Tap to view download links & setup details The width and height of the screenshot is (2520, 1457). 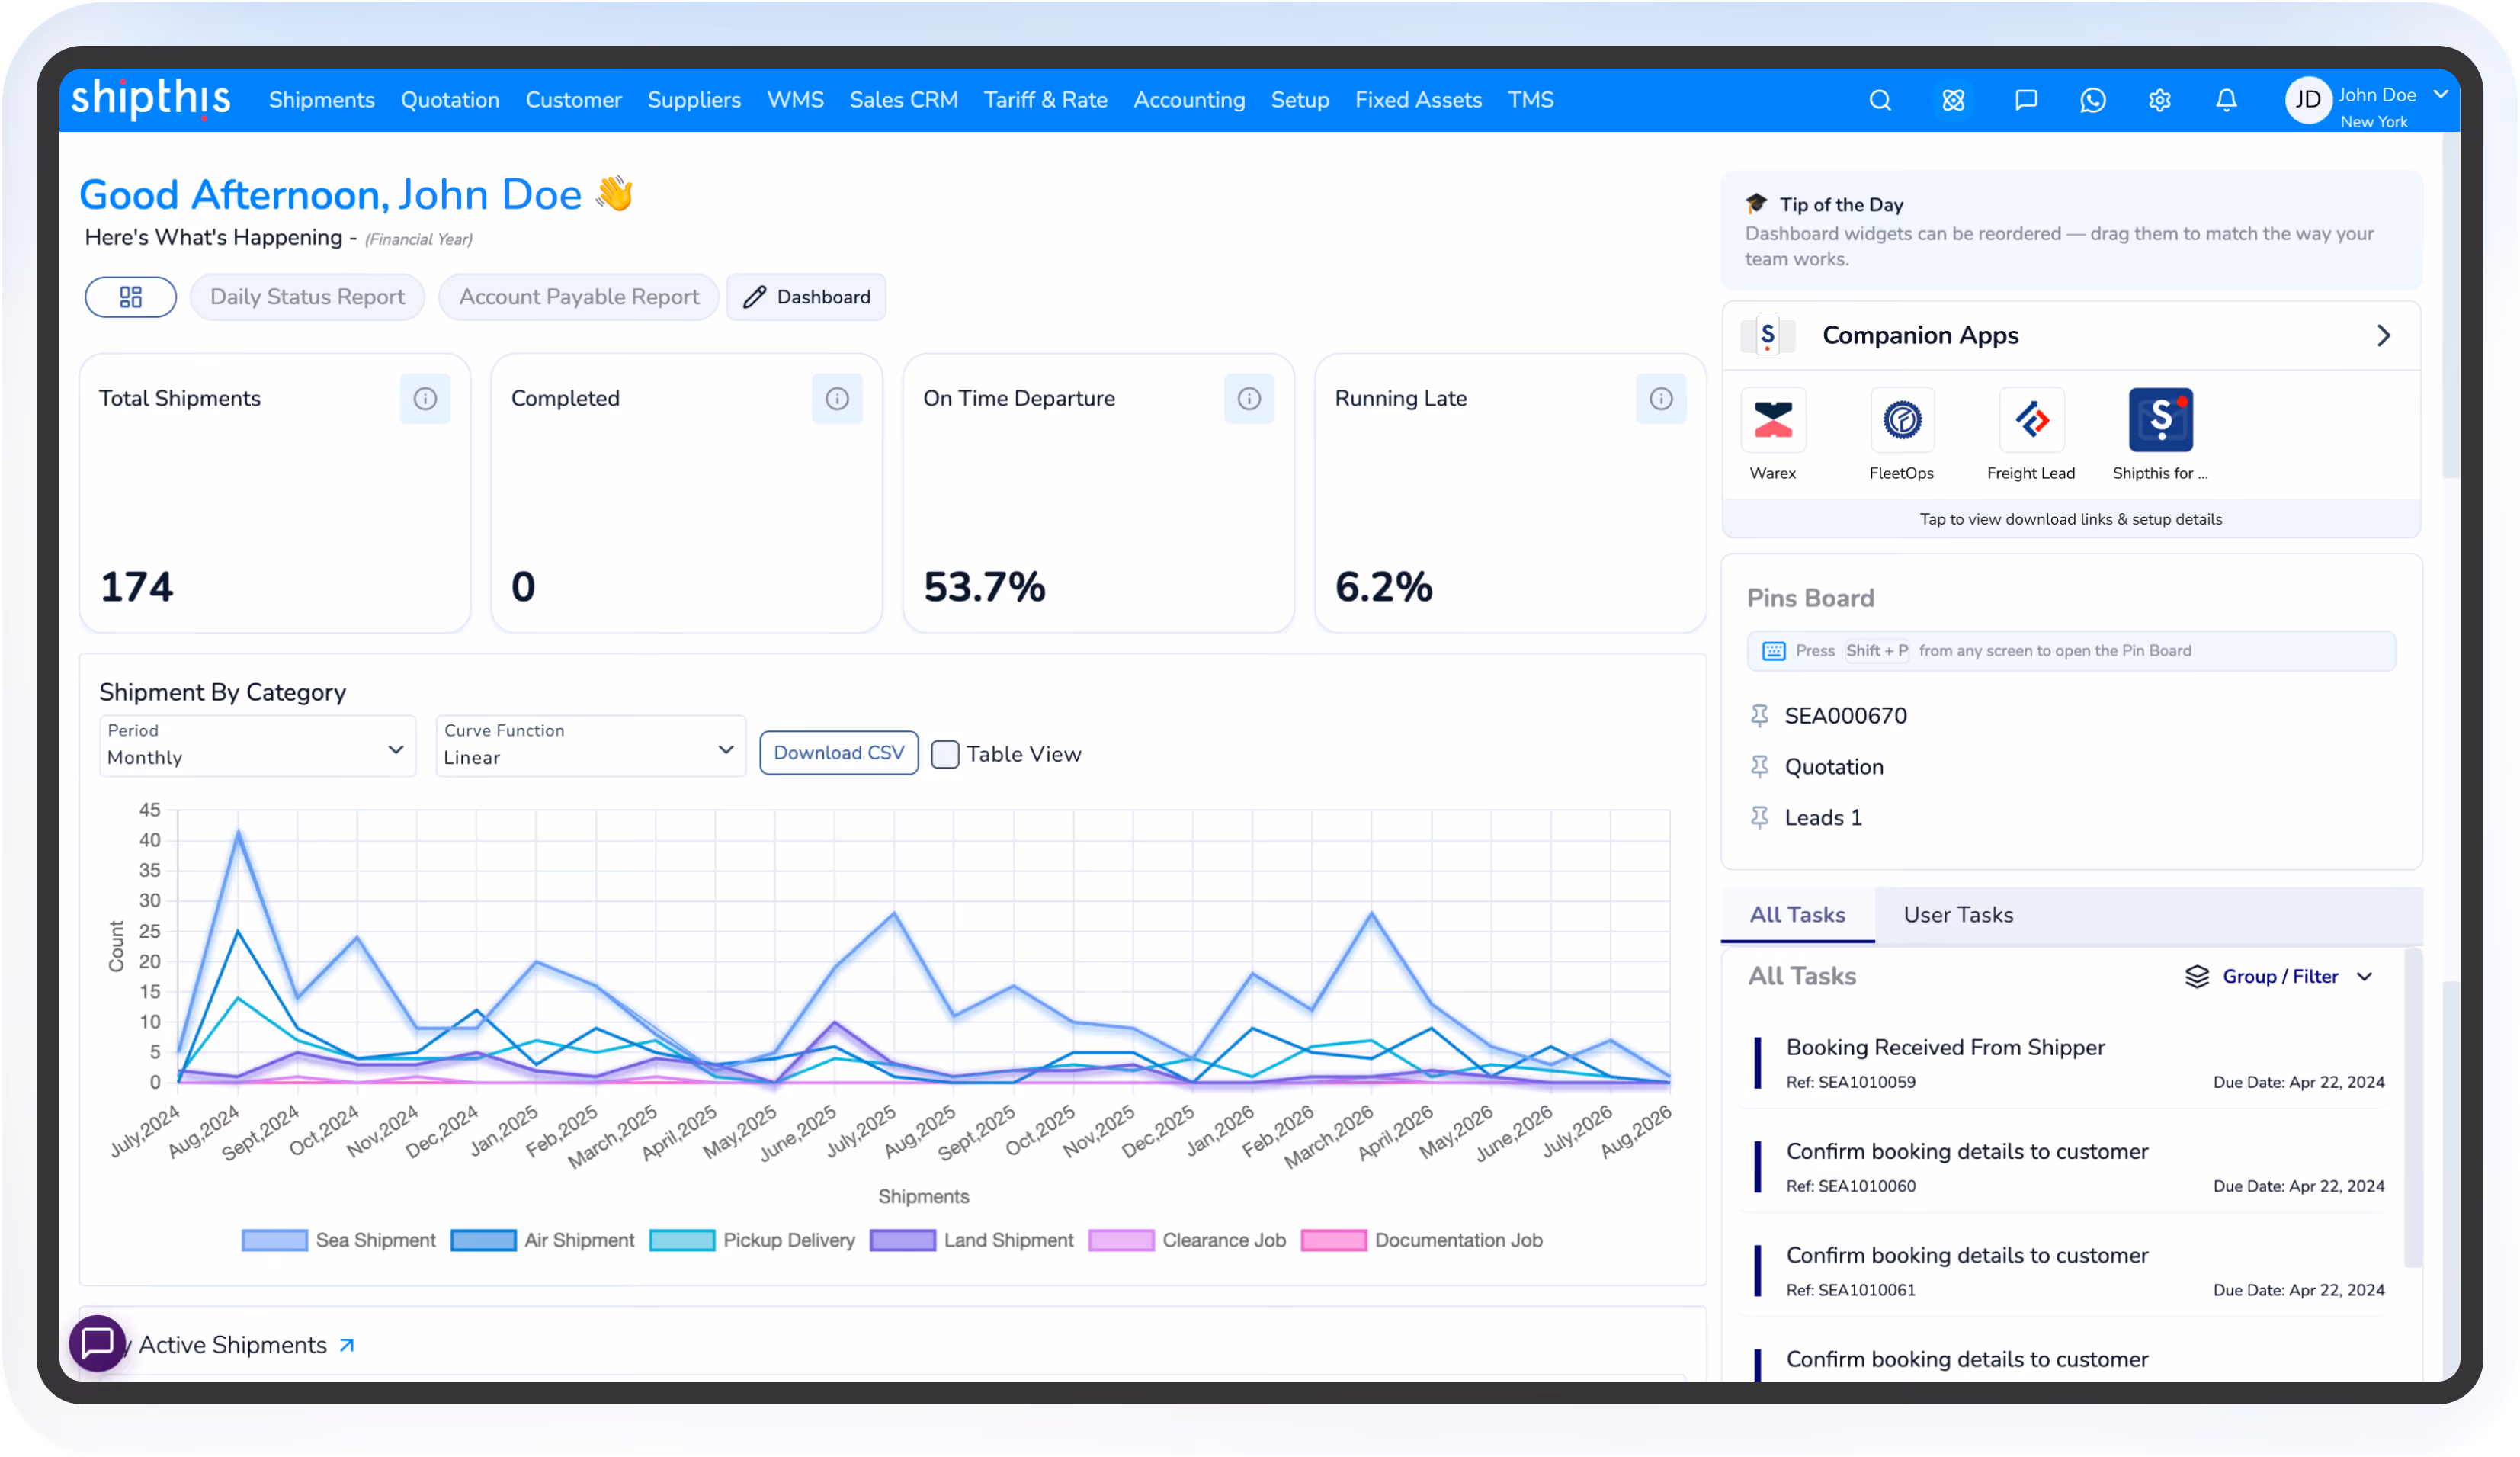click(2070, 519)
